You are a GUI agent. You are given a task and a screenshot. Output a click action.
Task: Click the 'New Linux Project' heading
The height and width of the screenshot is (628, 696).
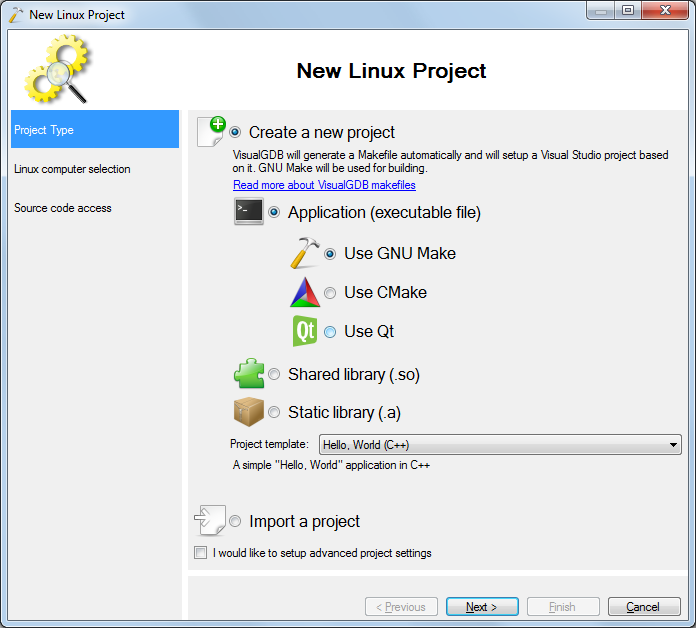(391, 71)
